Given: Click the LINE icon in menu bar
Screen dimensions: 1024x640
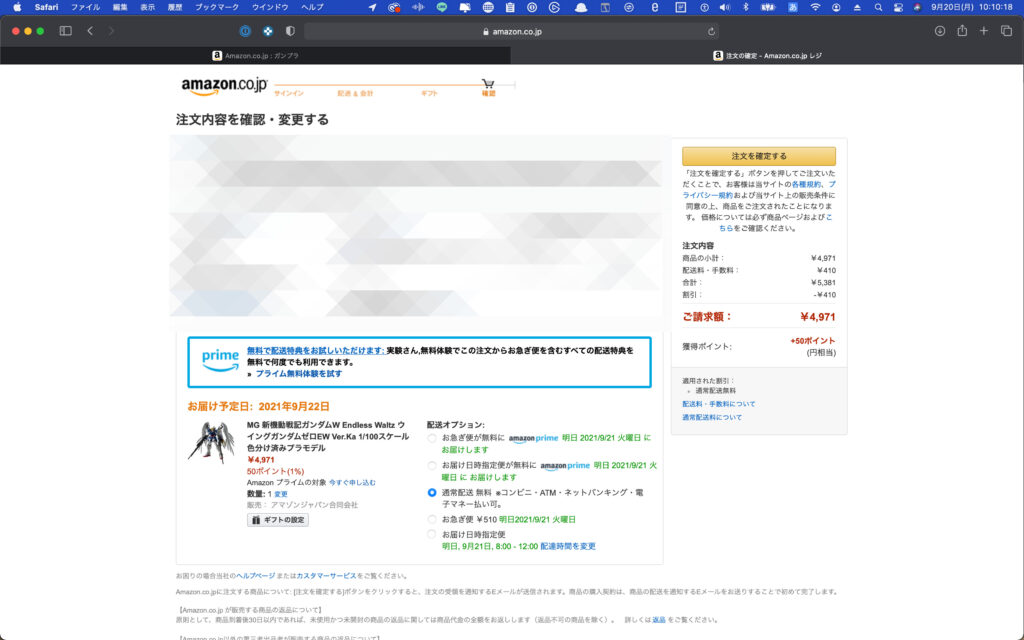Looking at the screenshot, I should click(x=442, y=7).
